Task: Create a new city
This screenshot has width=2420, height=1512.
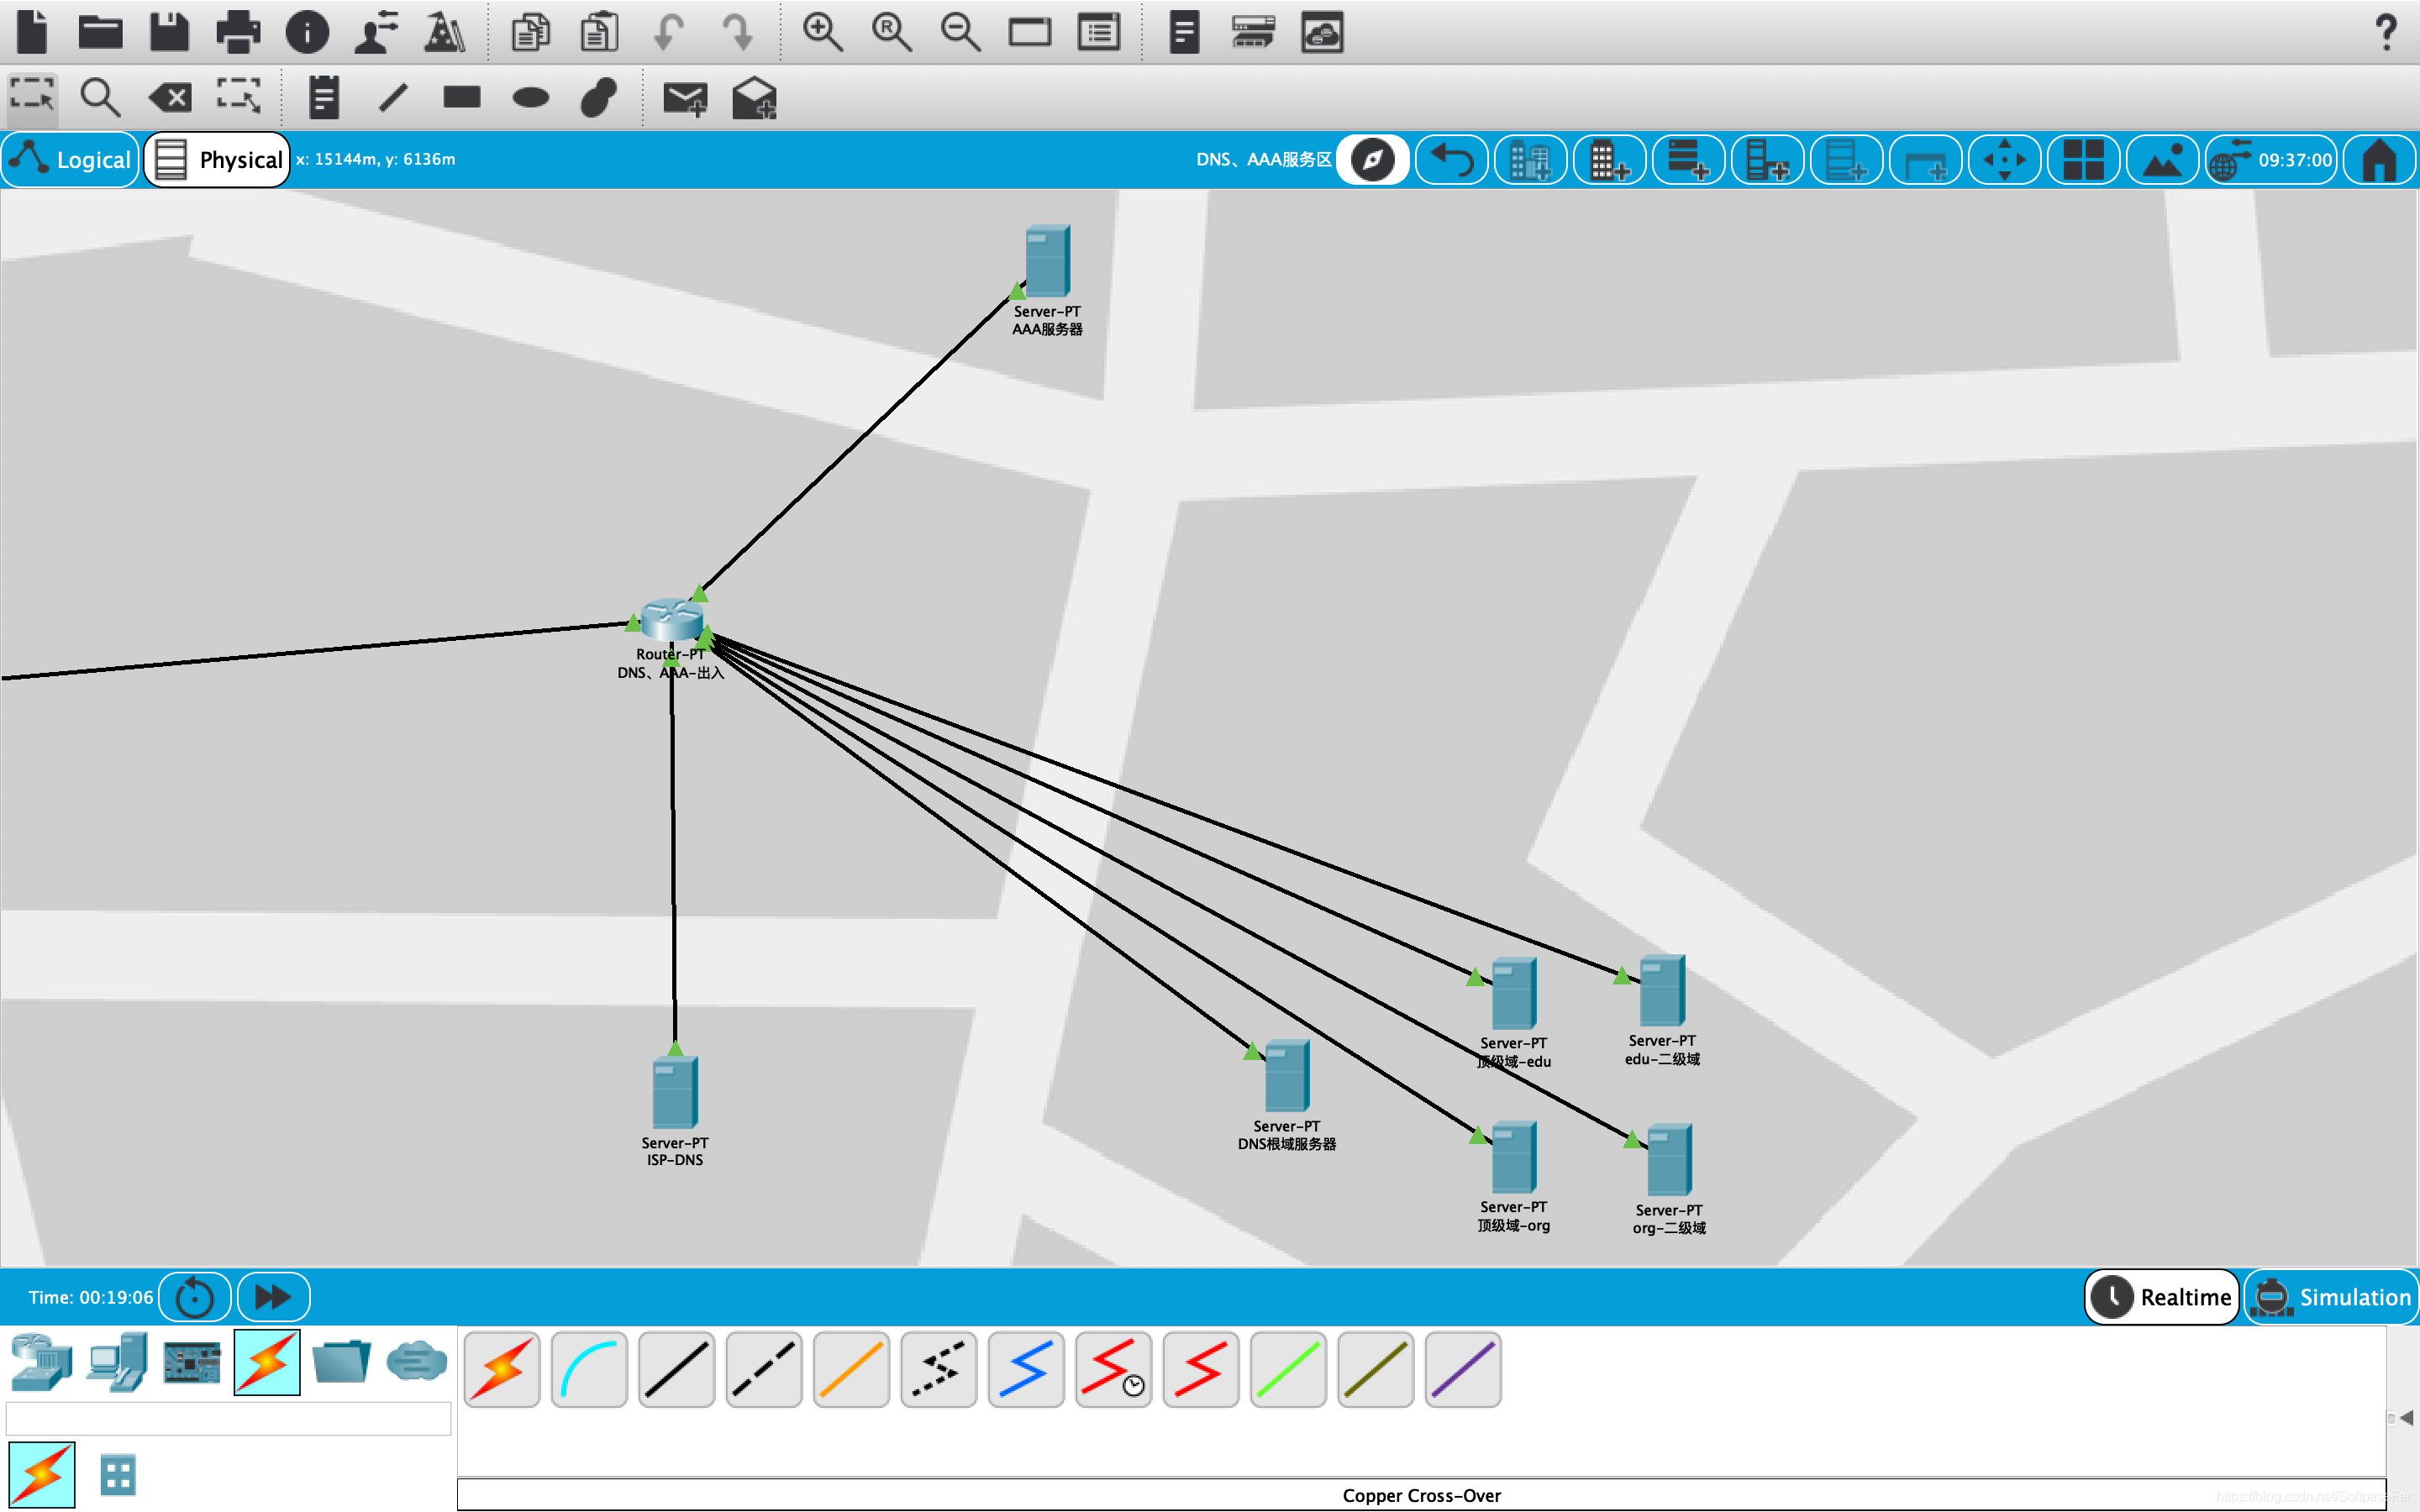Action: click(1531, 159)
